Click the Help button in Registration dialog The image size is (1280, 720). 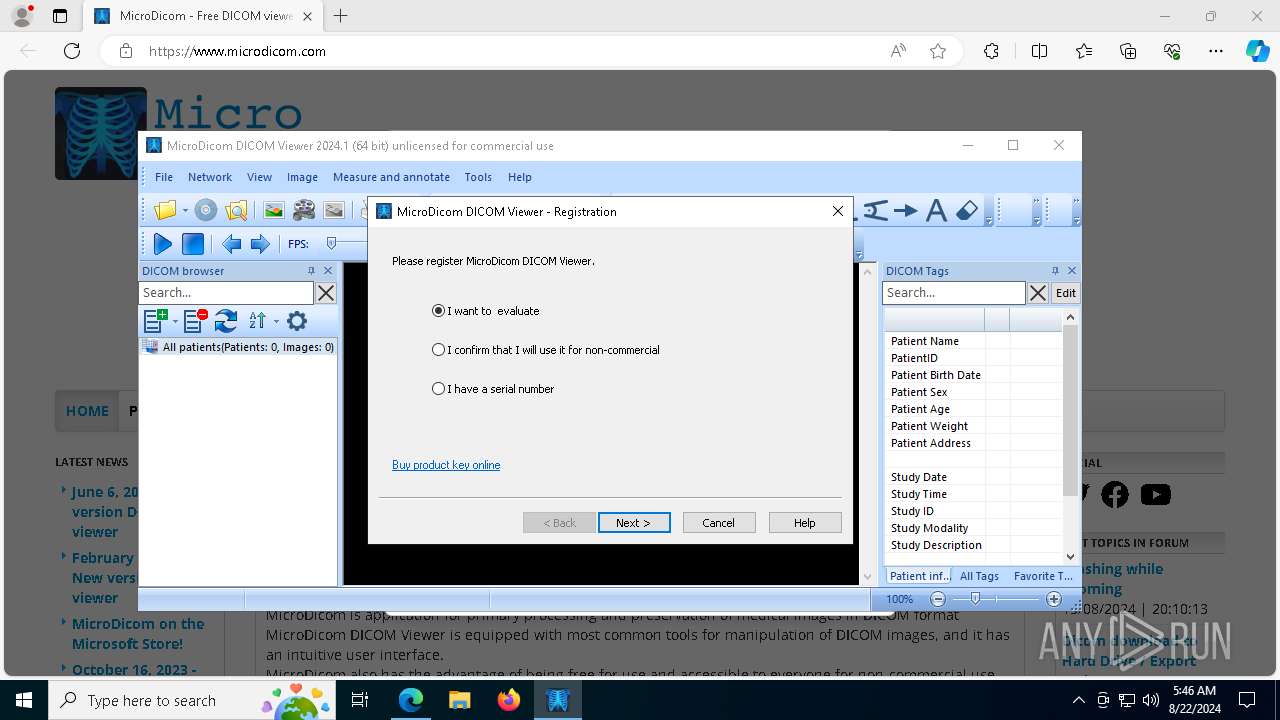click(x=805, y=523)
